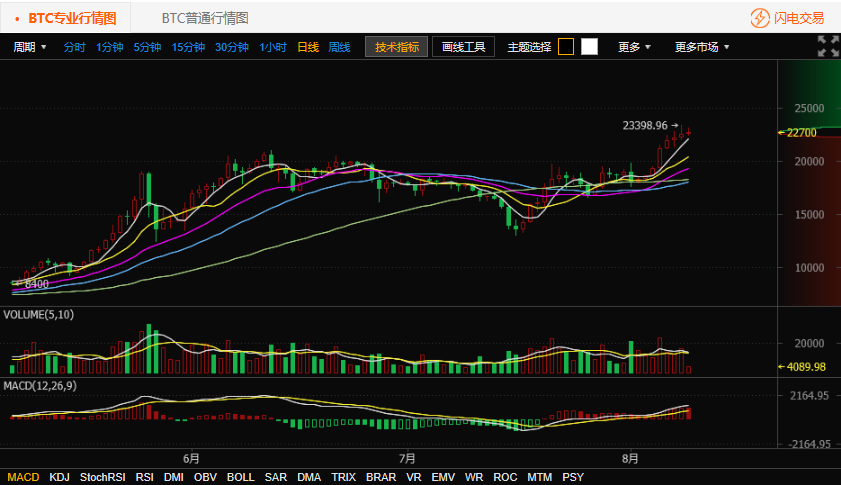Select the BOLL indicator
The width and height of the screenshot is (841, 485).
241,477
